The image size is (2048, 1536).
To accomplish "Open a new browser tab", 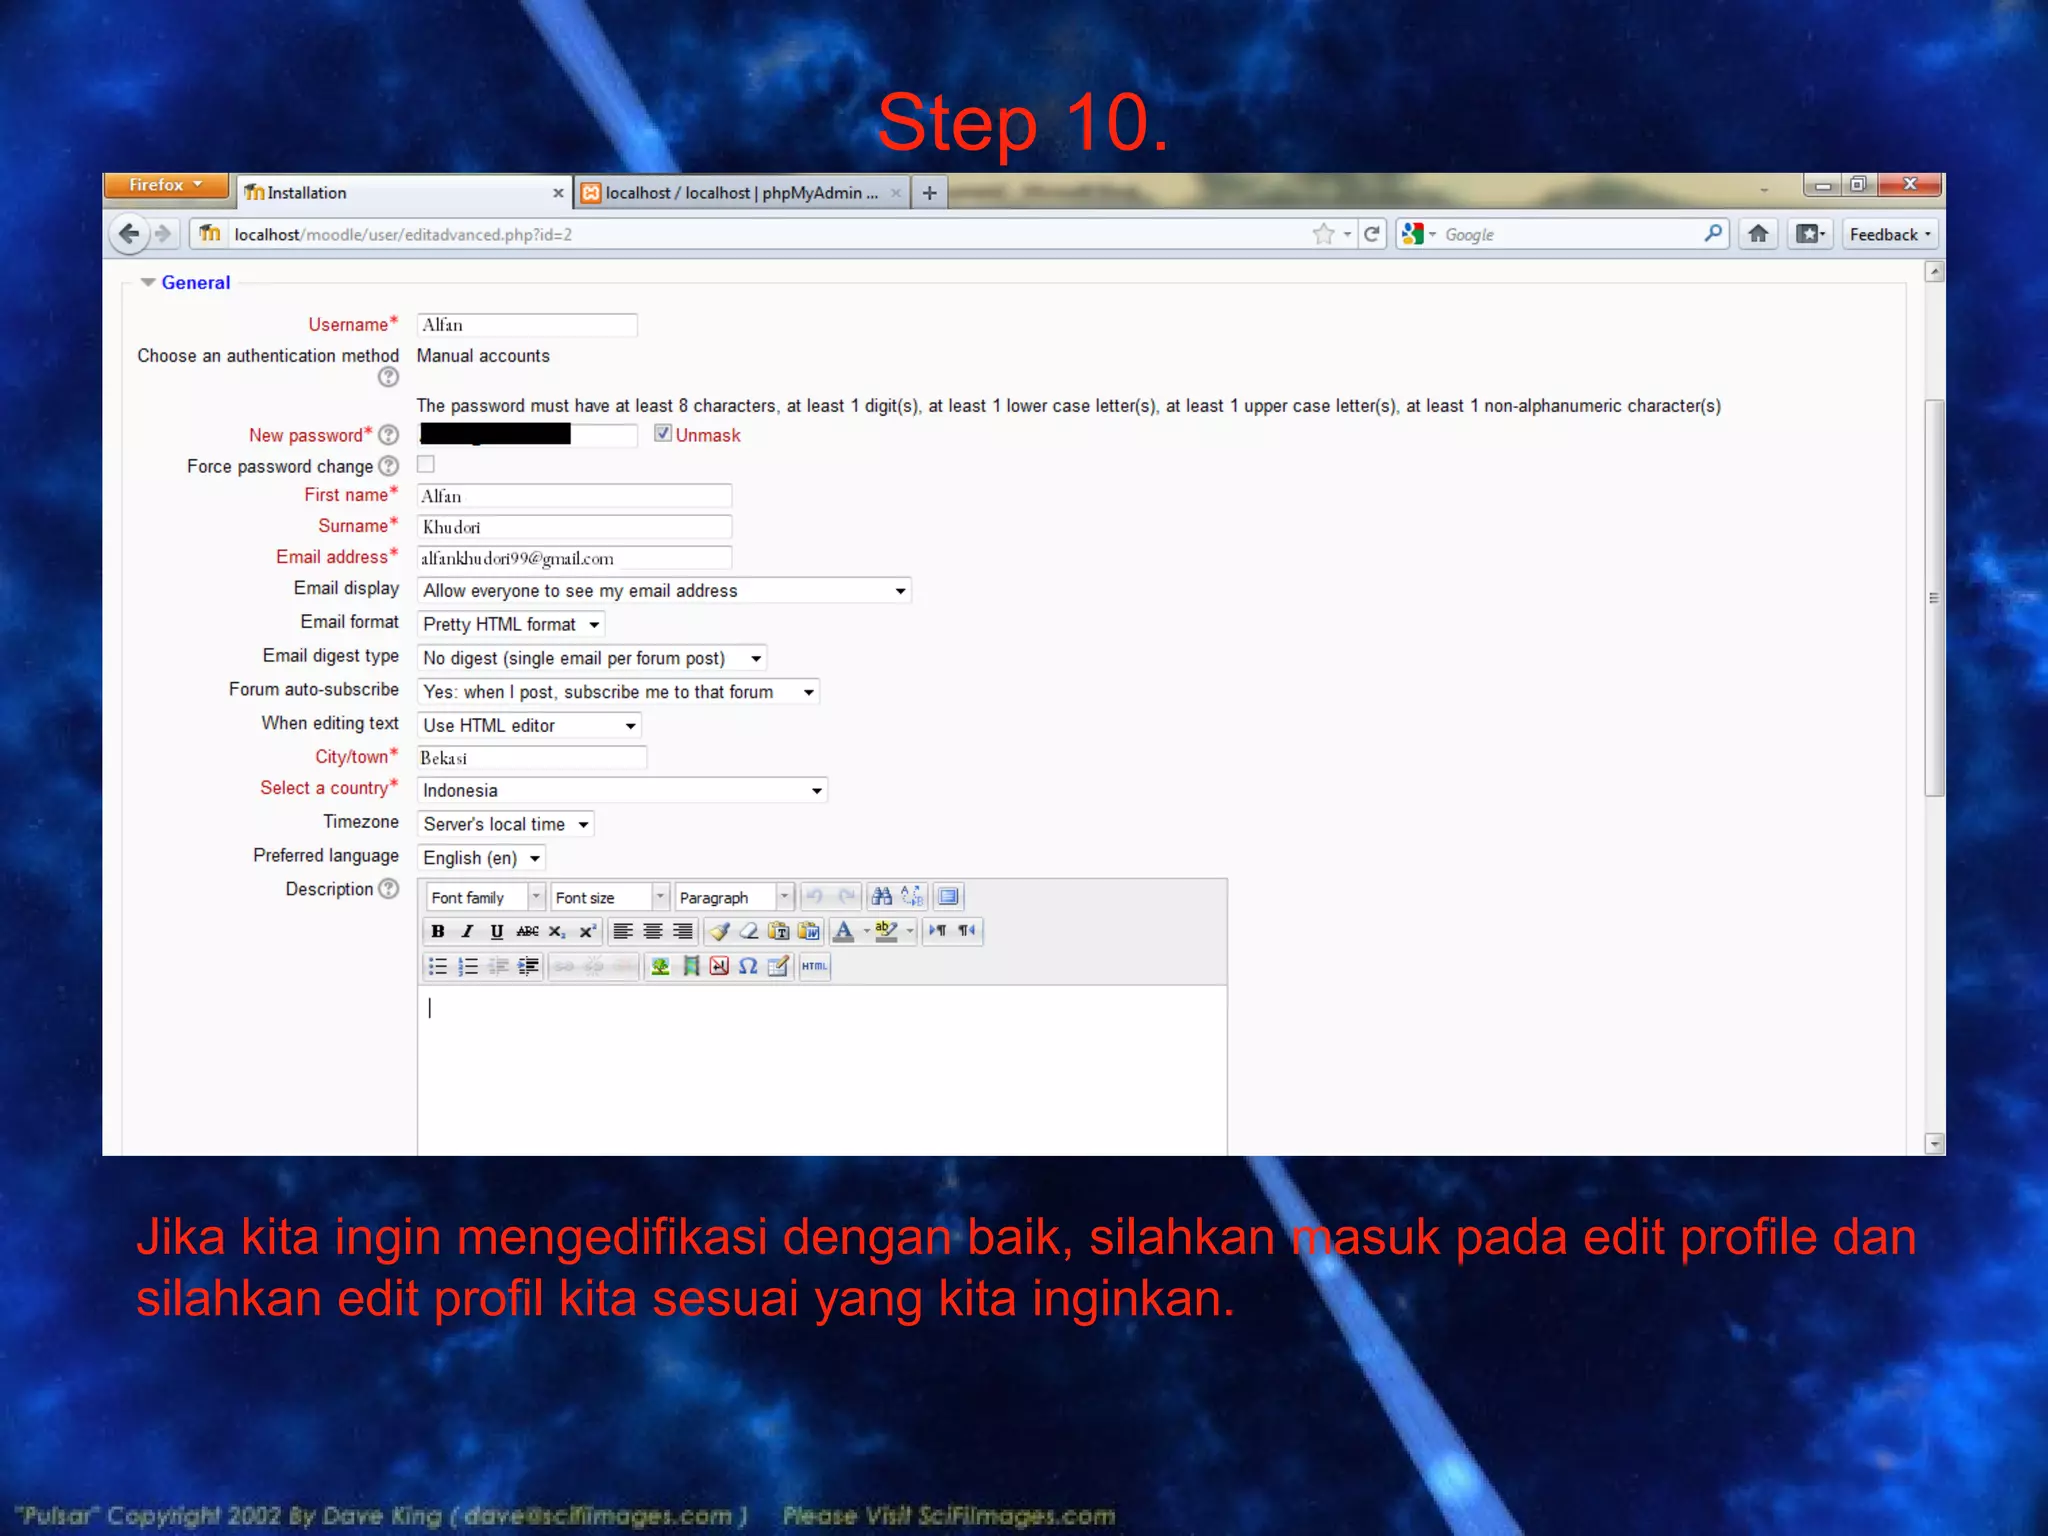I will [929, 193].
